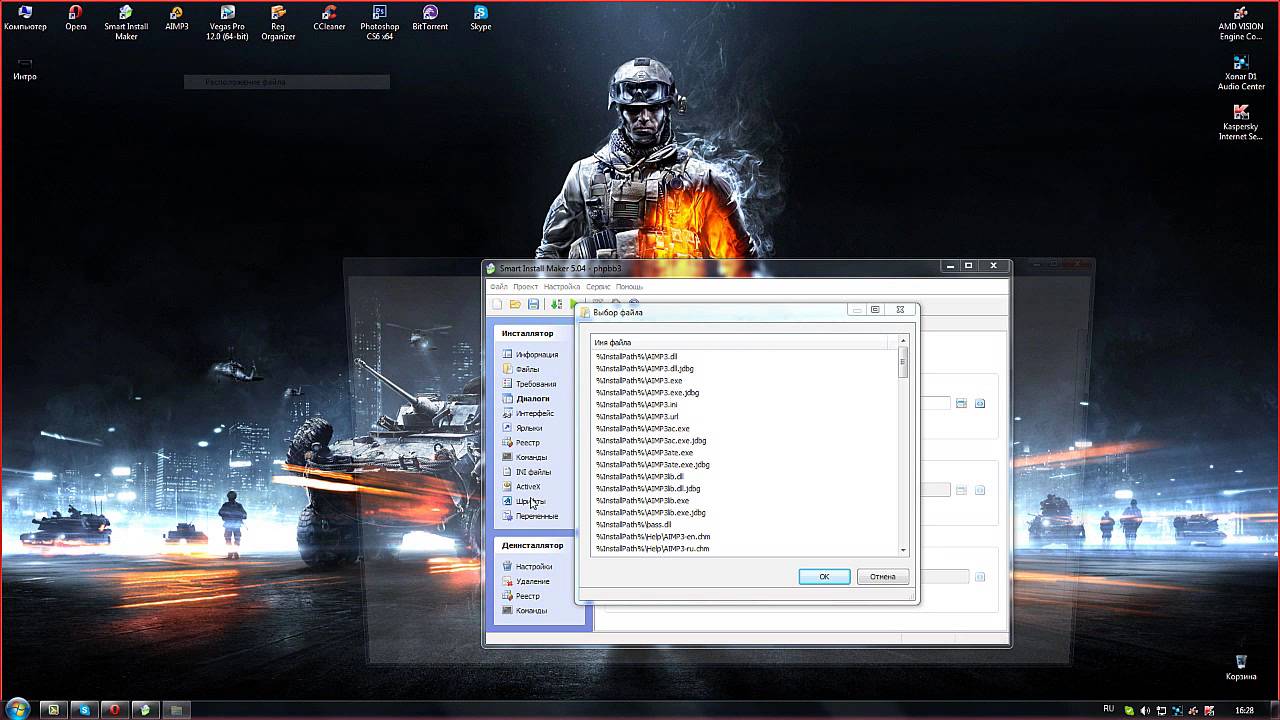Image resolution: width=1280 pixels, height=720 pixels.
Task: Open the Переменные section in sidebar
Action: pos(531,516)
